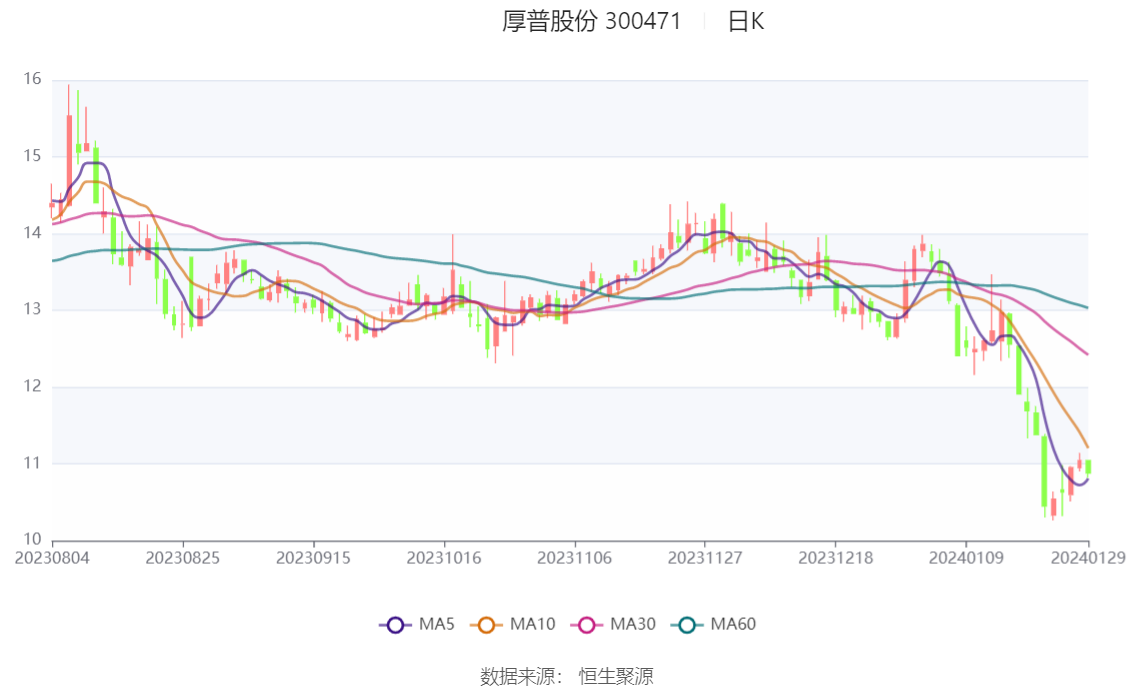1134x689 pixels.
Task: Click x-axis date label 20230915
Action: (313, 558)
